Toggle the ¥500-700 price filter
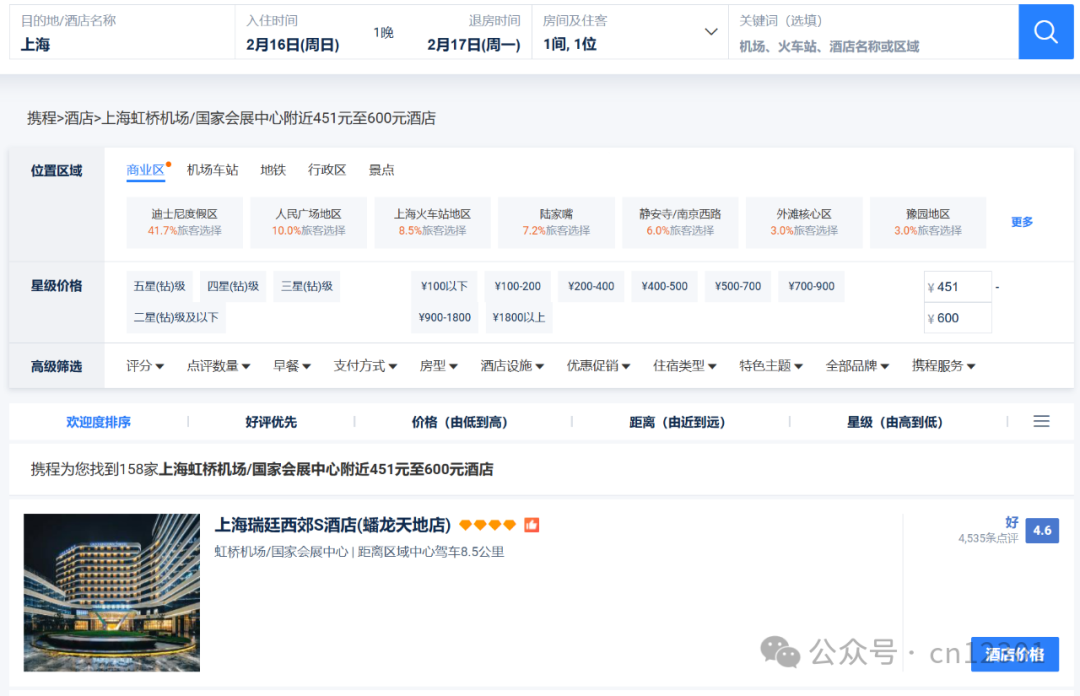 738,286
